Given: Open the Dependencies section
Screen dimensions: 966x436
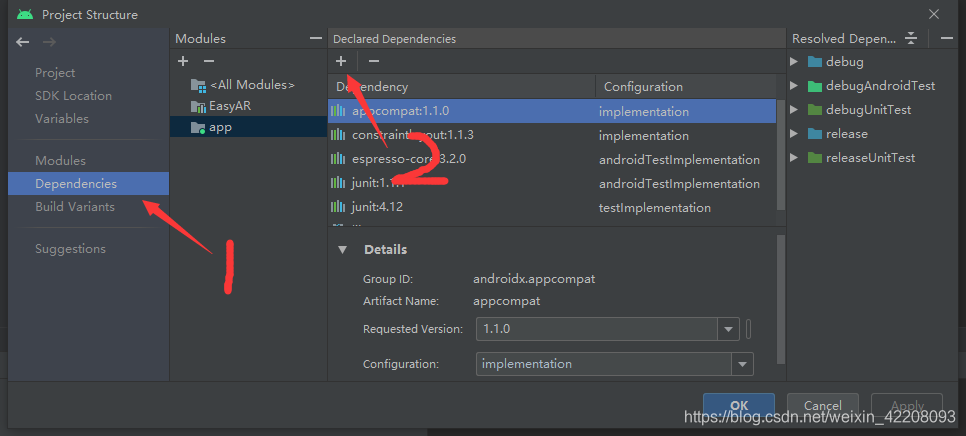Looking at the screenshot, I should pyautogui.click(x=88, y=184).
